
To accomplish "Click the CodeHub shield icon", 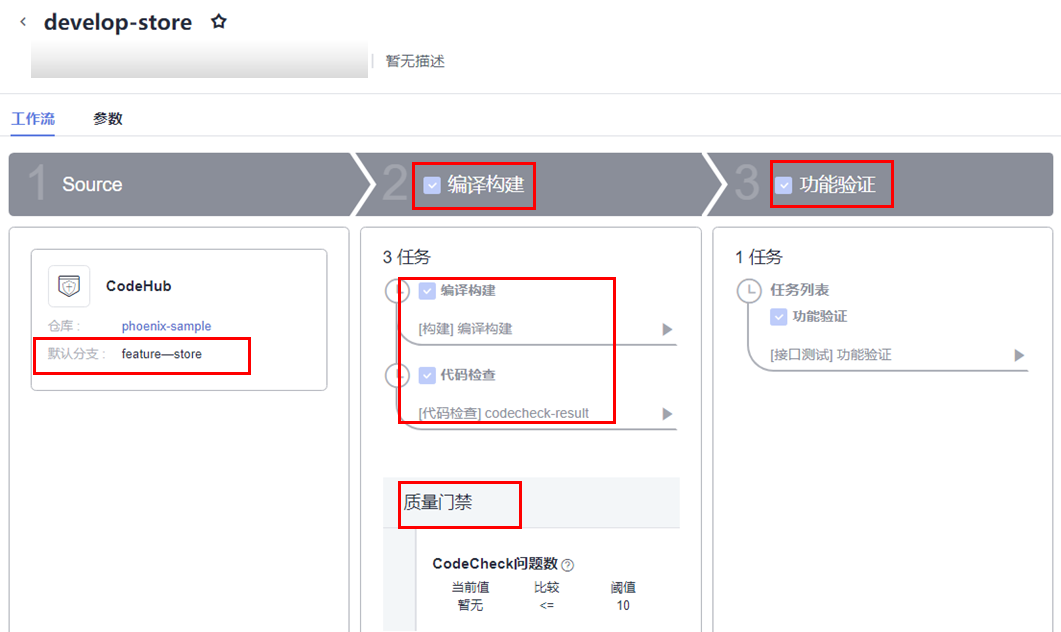I will 69,286.
